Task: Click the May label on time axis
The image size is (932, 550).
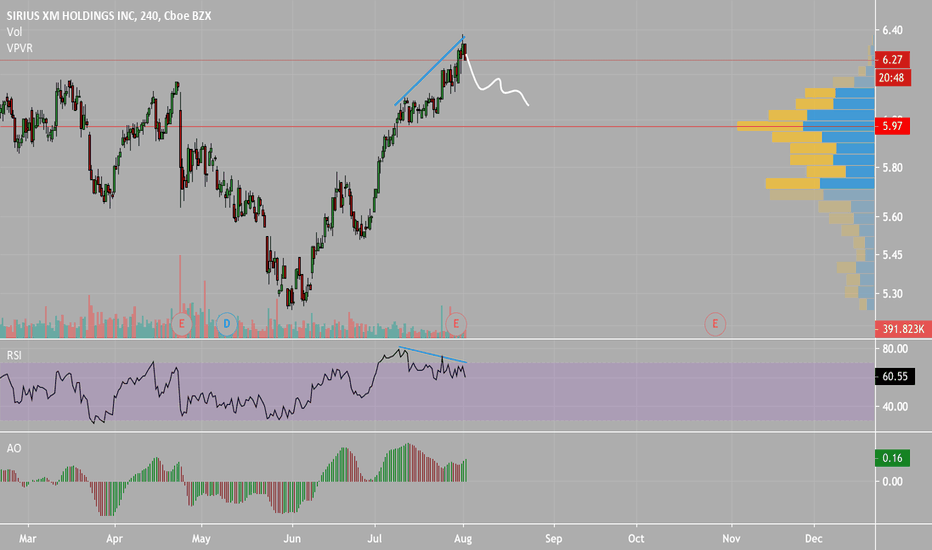Action: 201,539
